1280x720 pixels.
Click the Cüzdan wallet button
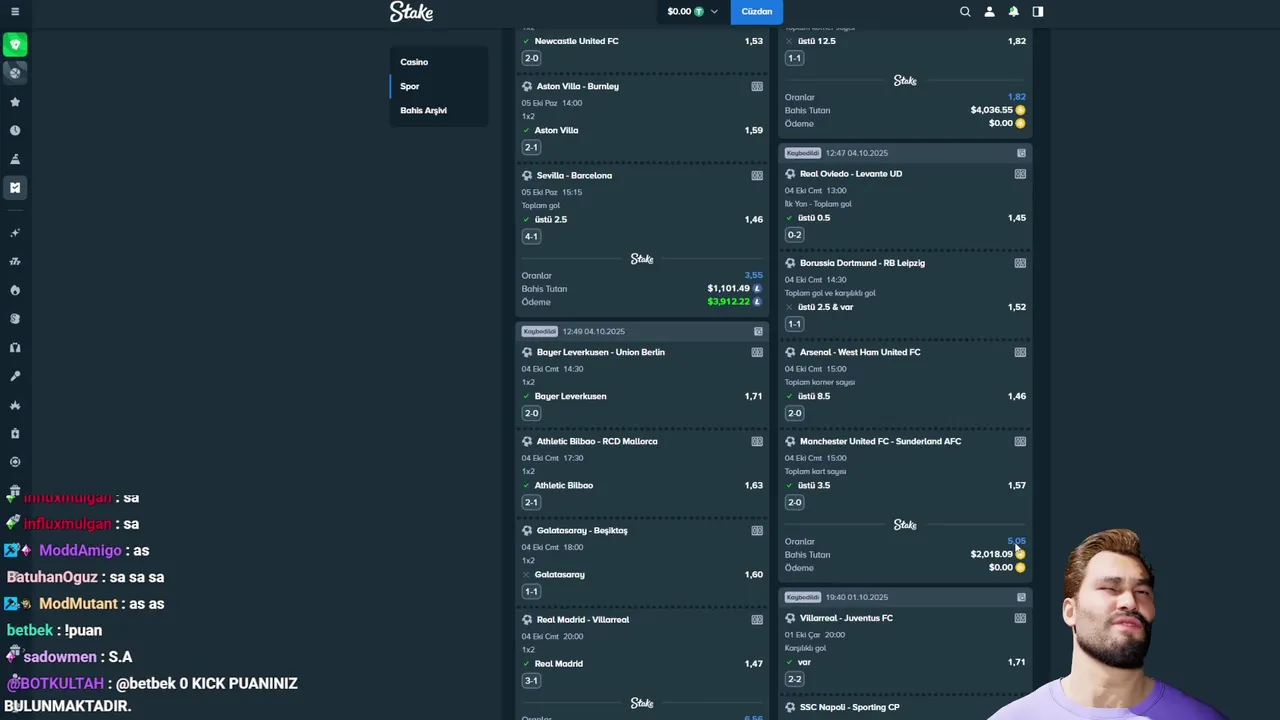(x=756, y=12)
